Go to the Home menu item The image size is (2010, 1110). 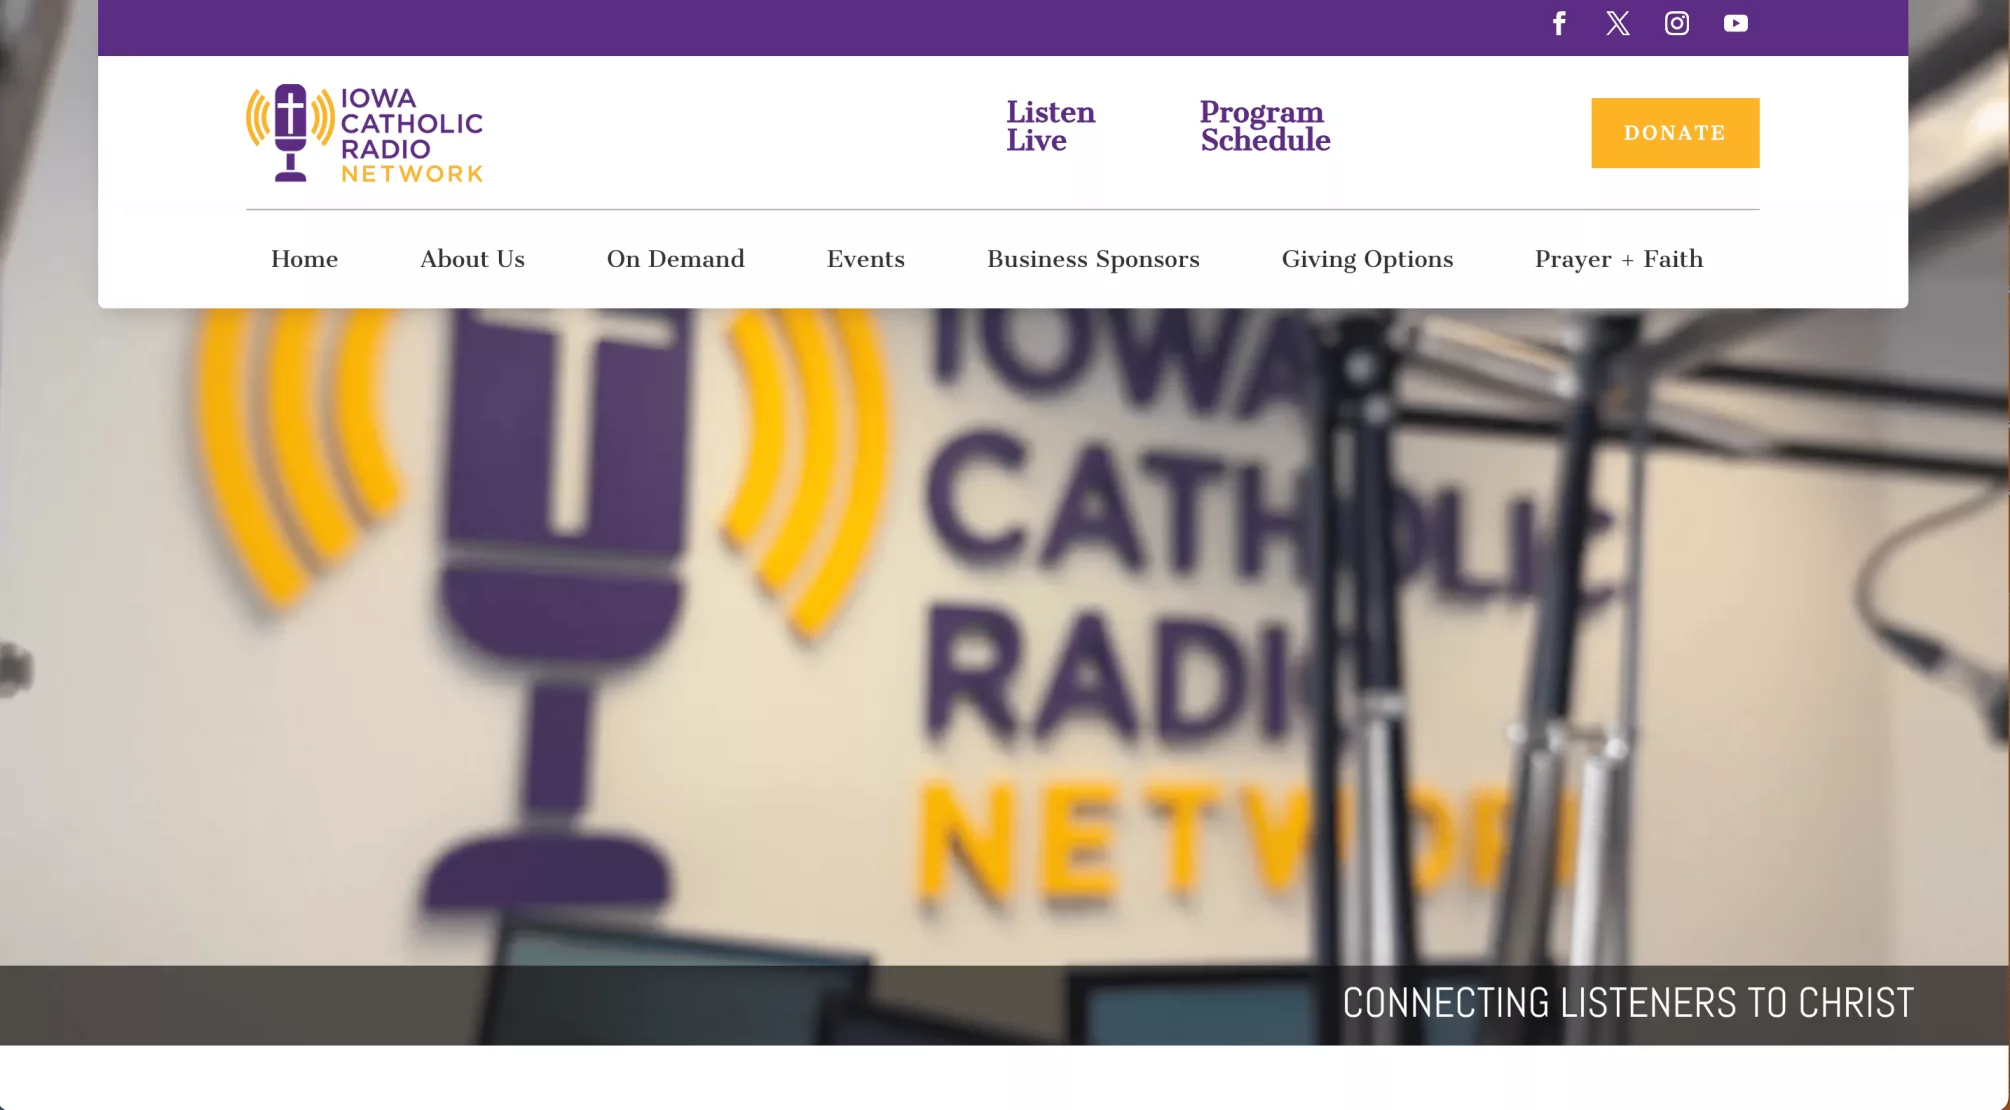coord(304,259)
